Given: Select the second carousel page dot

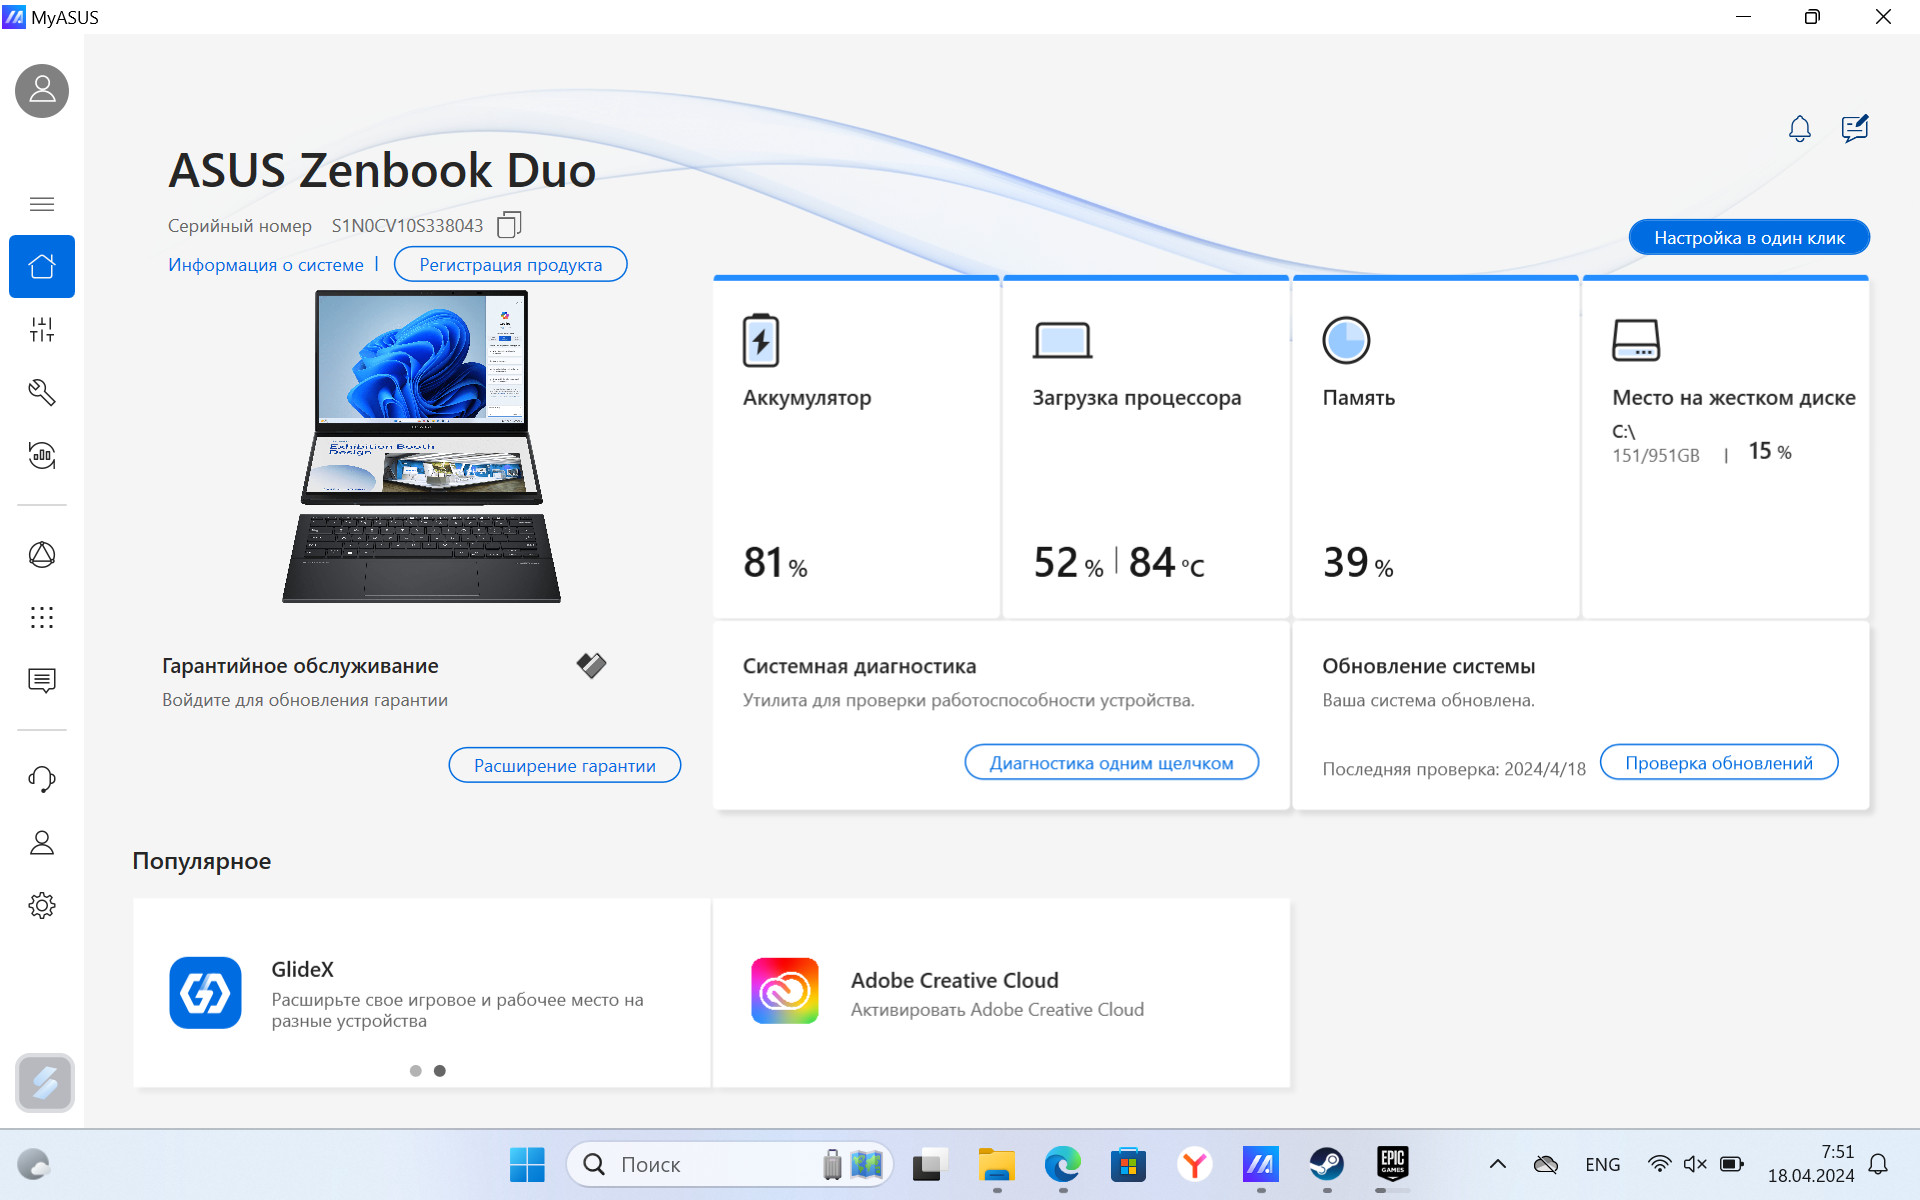Looking at the screenshot, I should 439,1071.
